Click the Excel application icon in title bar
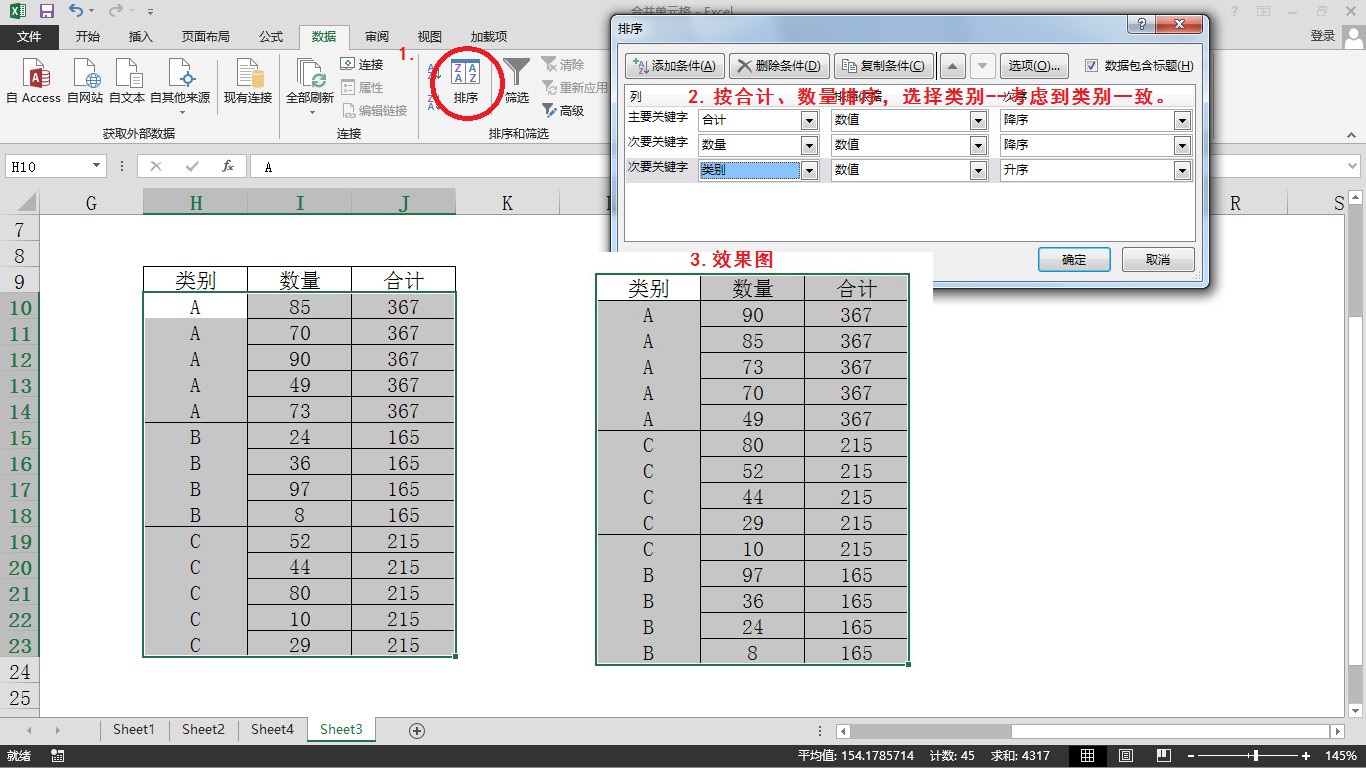Image resolution: width=1366 pixels, height=768 pixels. (x=17, y=11)
